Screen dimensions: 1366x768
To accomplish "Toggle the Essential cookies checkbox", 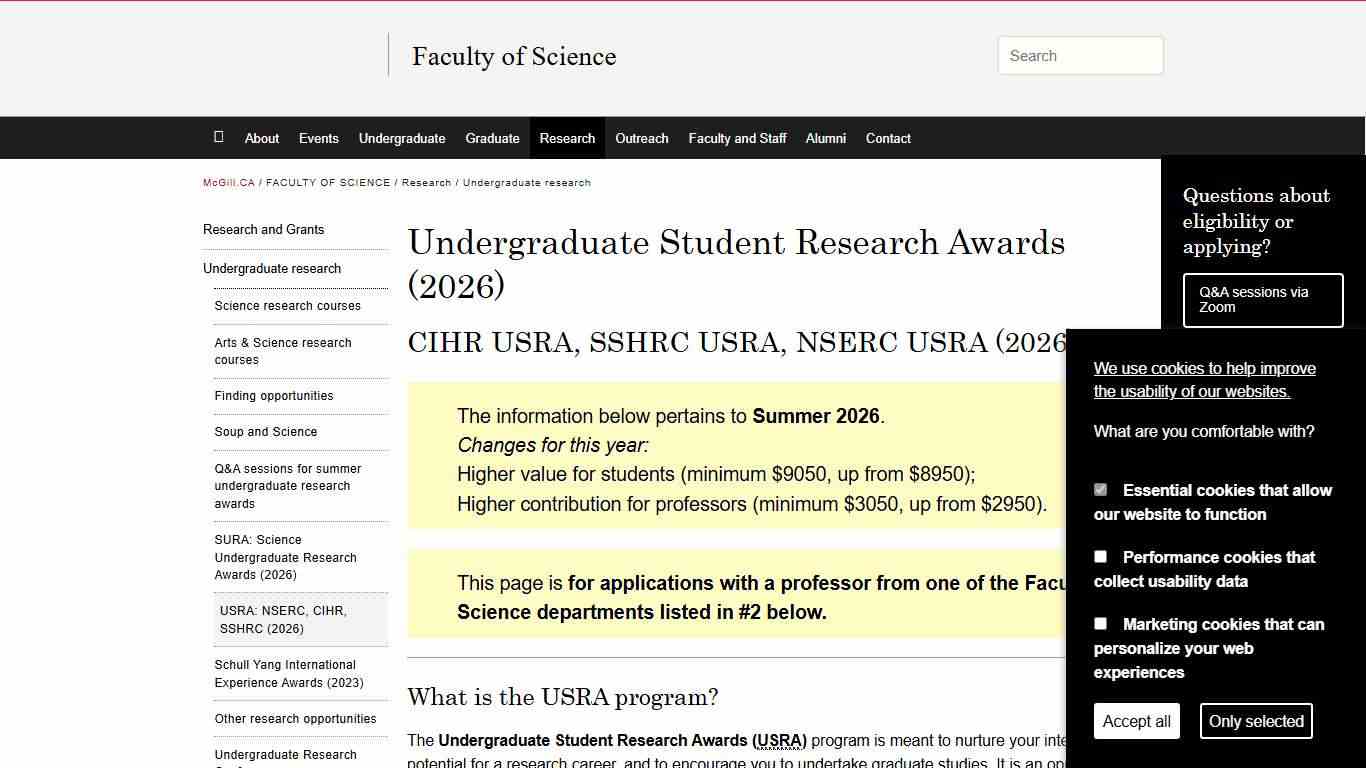I will tap(1100, 489).
